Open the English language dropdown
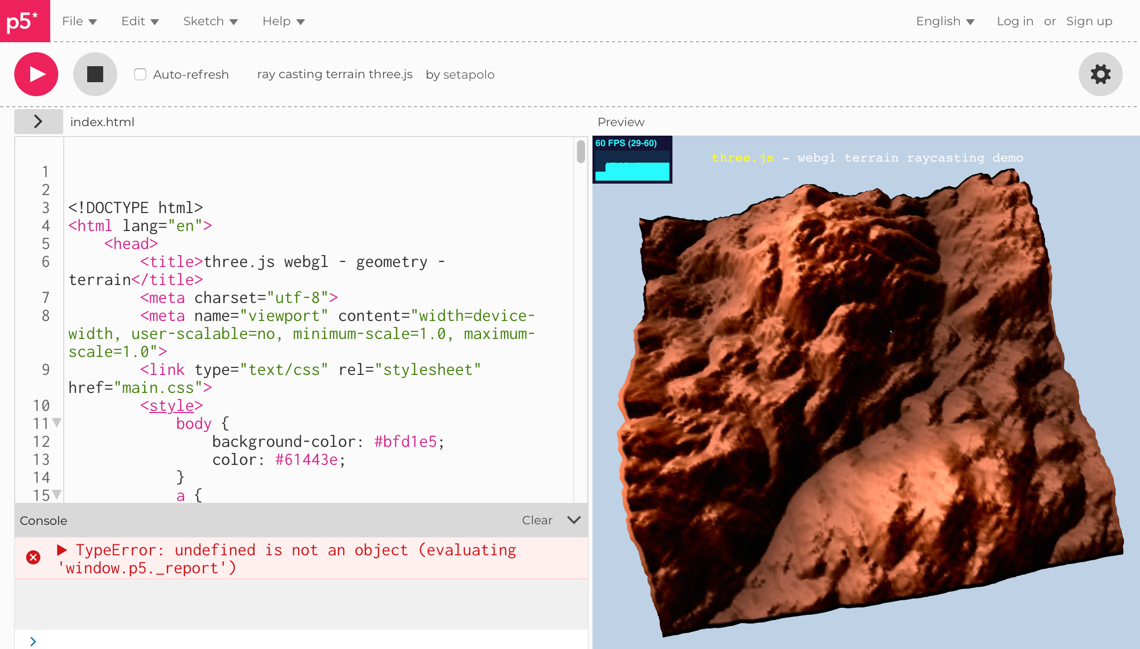 pyautogui.click(x=945, y=21)
